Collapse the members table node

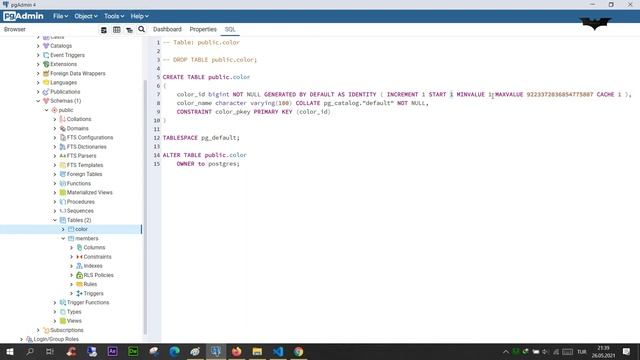pyautogui.click(x=63, y=238)
